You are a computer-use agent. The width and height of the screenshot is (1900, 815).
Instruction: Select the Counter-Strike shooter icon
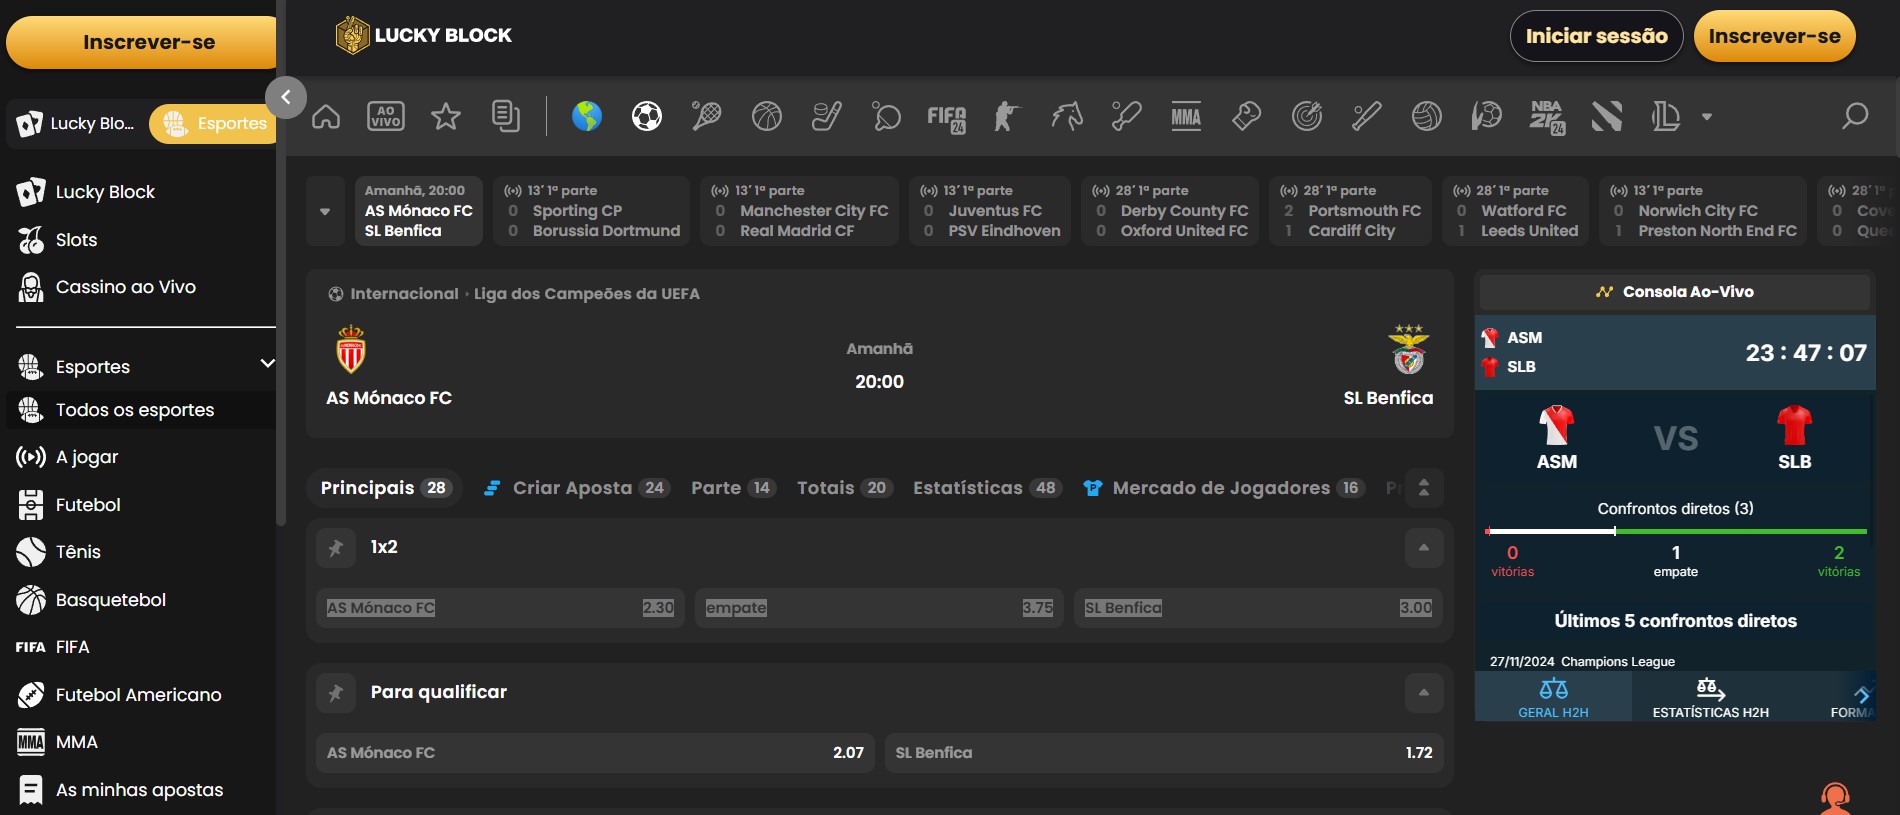pos(1006,117)
